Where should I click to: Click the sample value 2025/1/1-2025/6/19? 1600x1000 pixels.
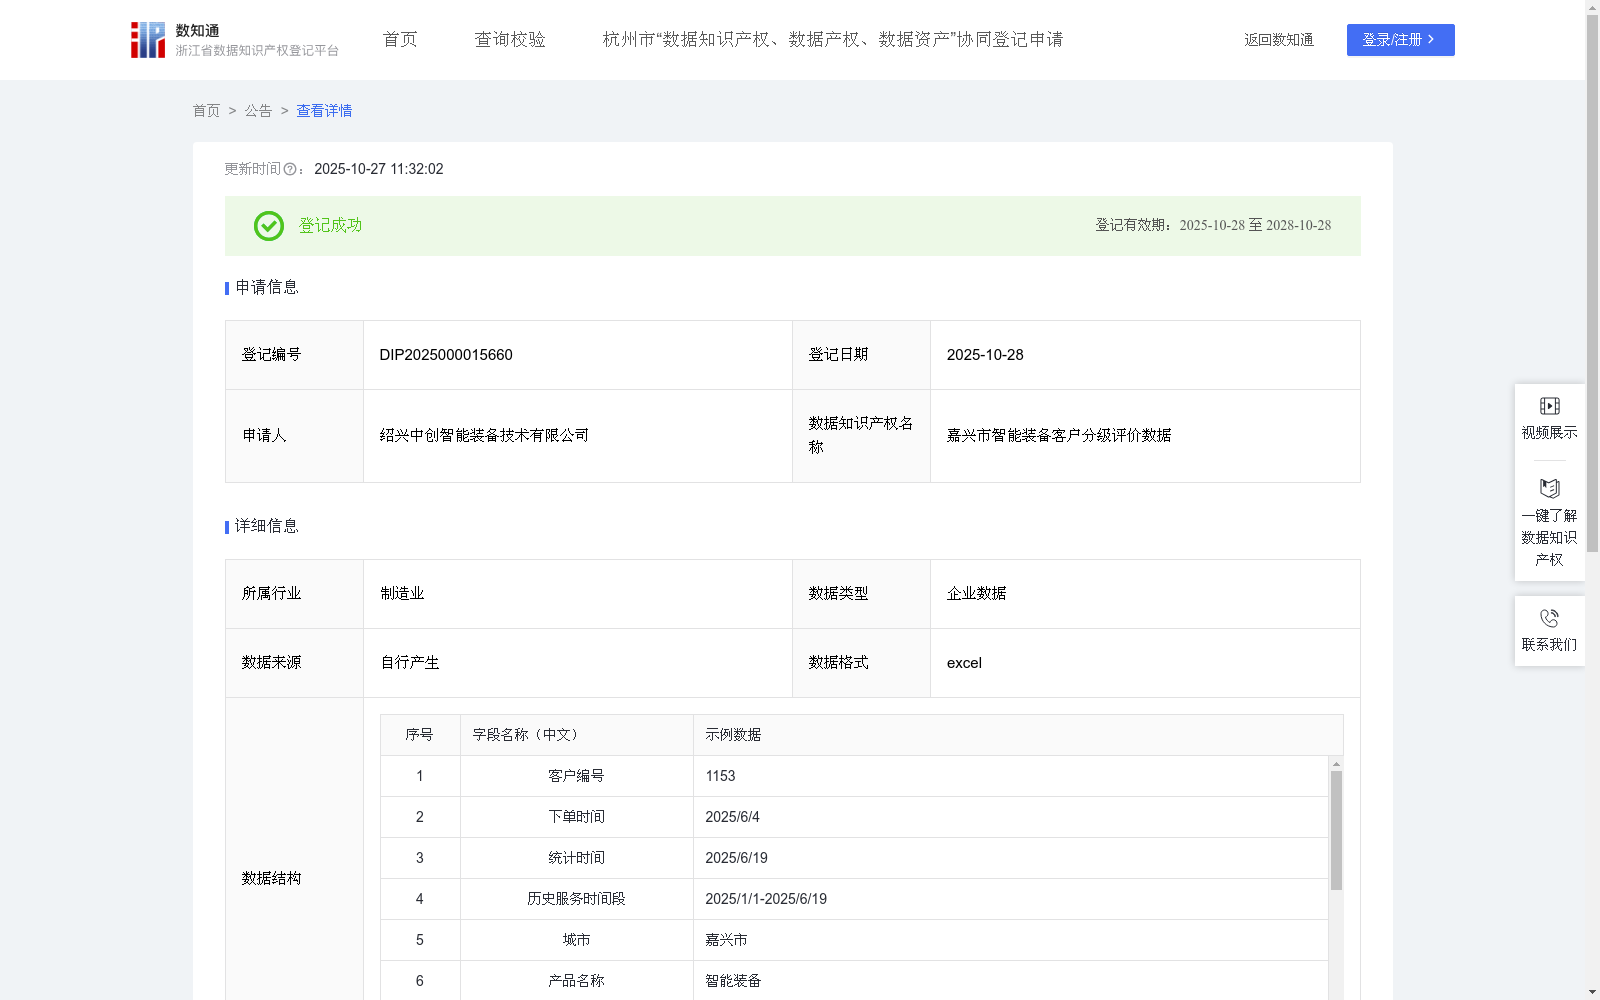tap(766, 899)
